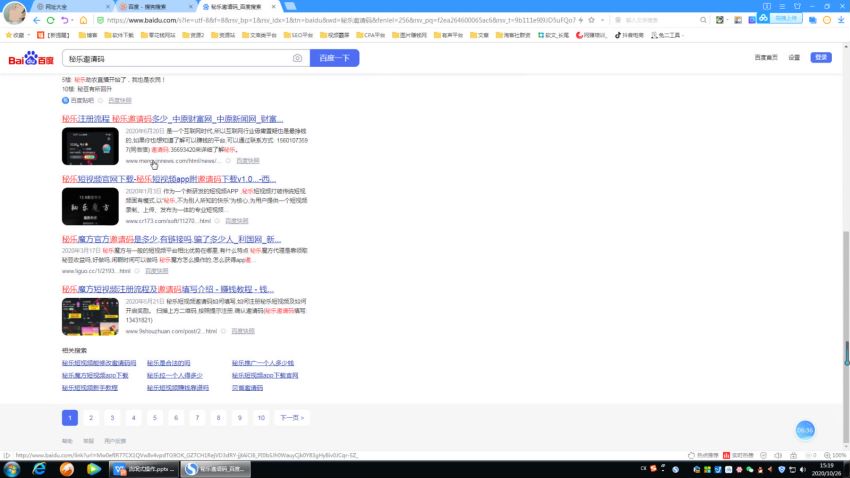Open result 秘乐魔方短视频注册流程 title link
The height and width of the screenshot is (478, 850).
click(x=168, y=289)
